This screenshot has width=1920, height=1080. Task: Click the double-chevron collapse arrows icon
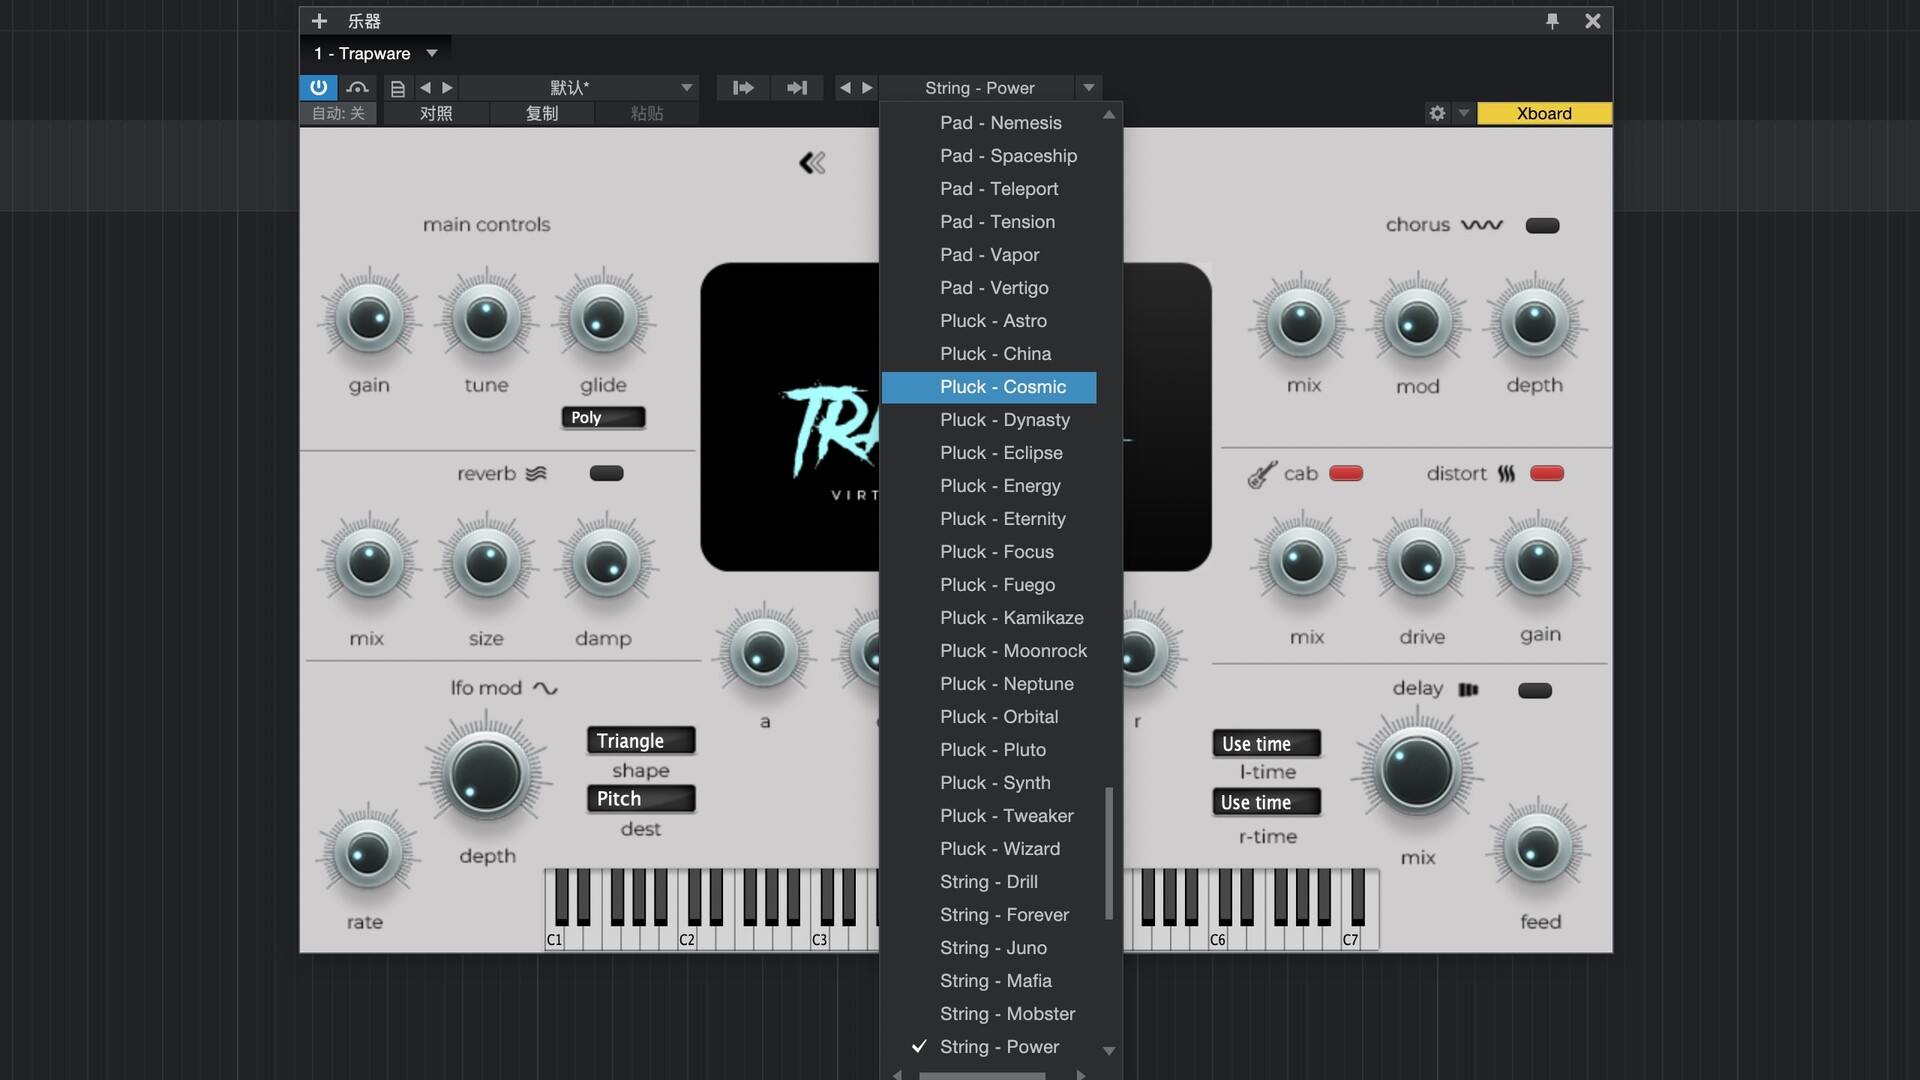pos(812,163)
